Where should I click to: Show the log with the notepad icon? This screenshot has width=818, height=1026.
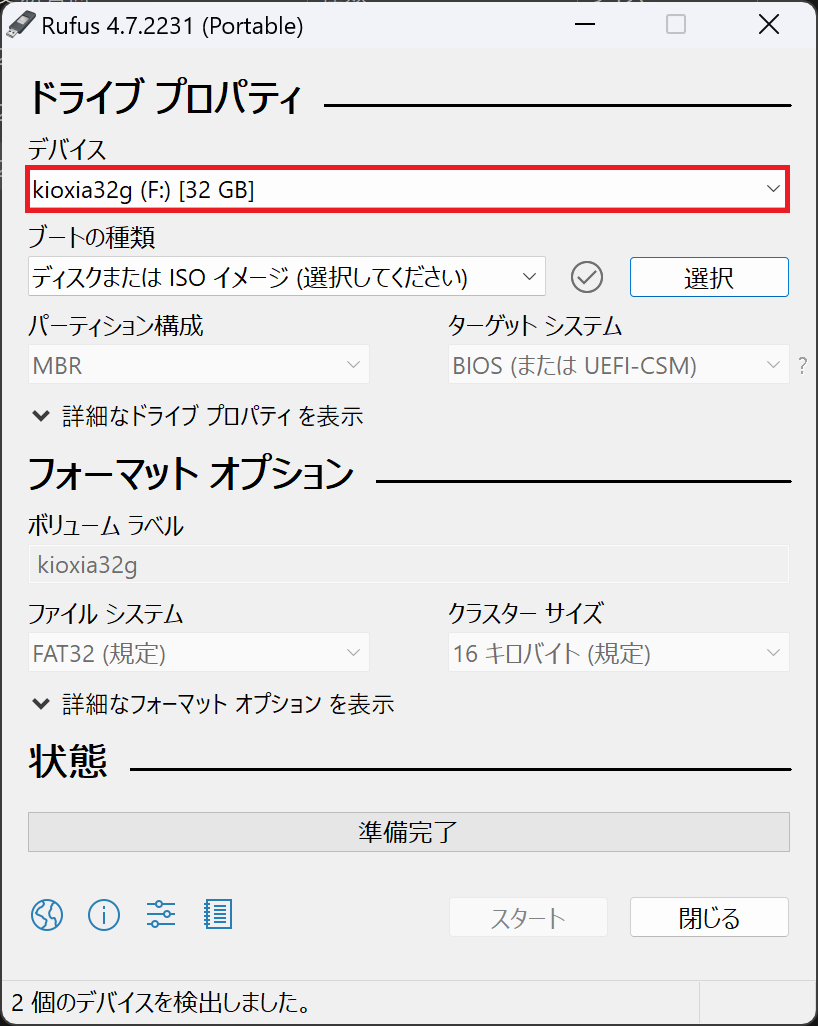point(218,914)
